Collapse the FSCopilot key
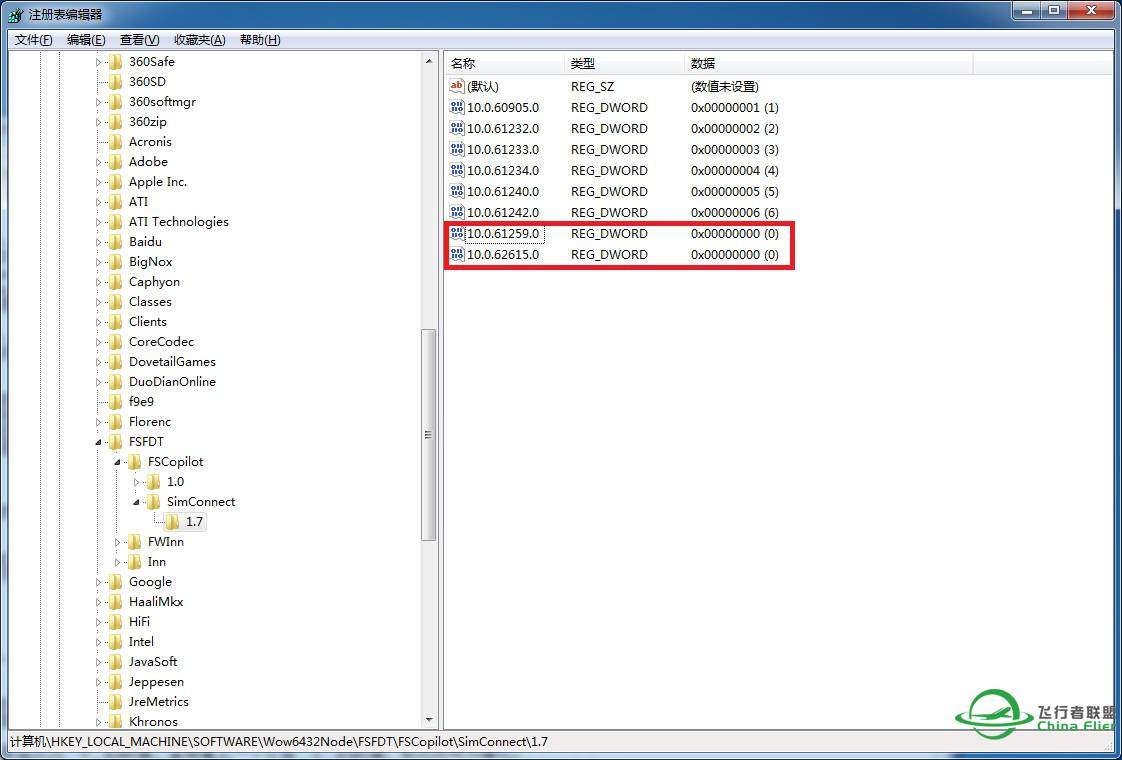Image resolution: width=1122 pixels, height=760 pixels. point(117,463)
